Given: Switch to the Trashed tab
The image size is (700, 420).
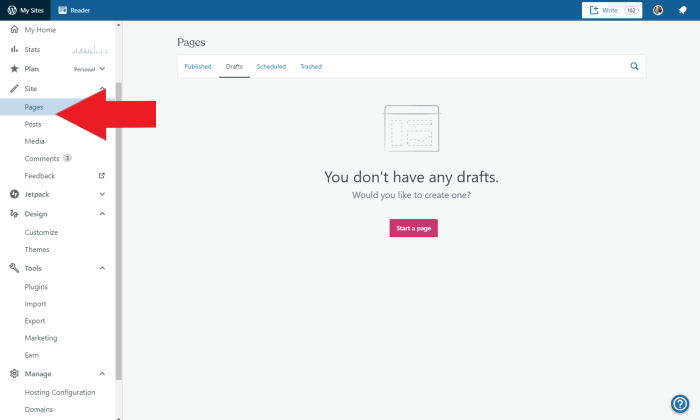Looking at the screenshot, I should pyautogui.click(x=311, y=67).
